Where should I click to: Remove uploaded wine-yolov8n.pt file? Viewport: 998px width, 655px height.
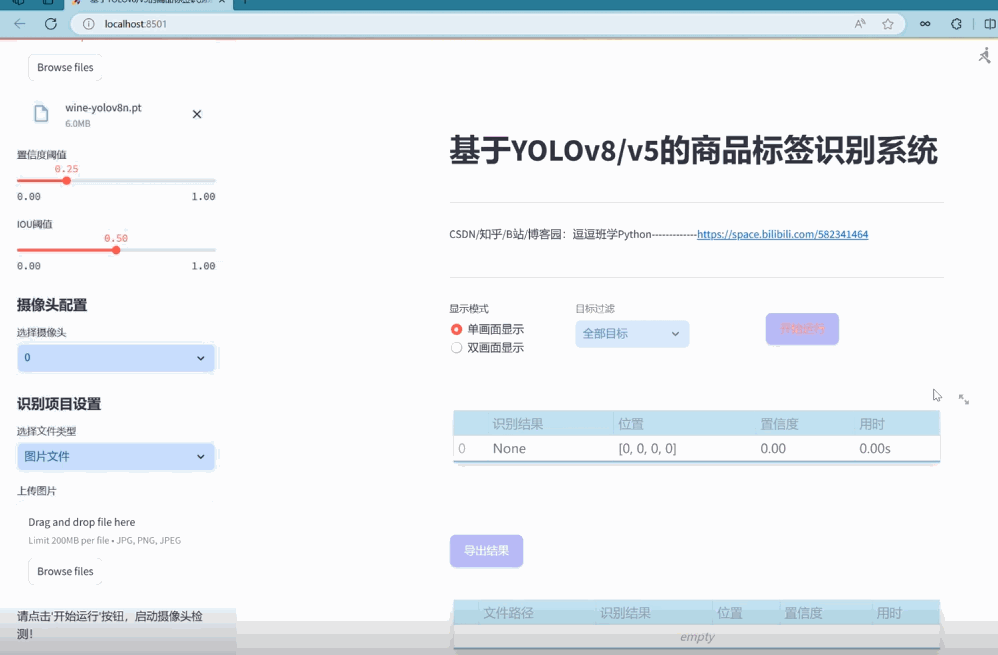(x=197, y=114)
